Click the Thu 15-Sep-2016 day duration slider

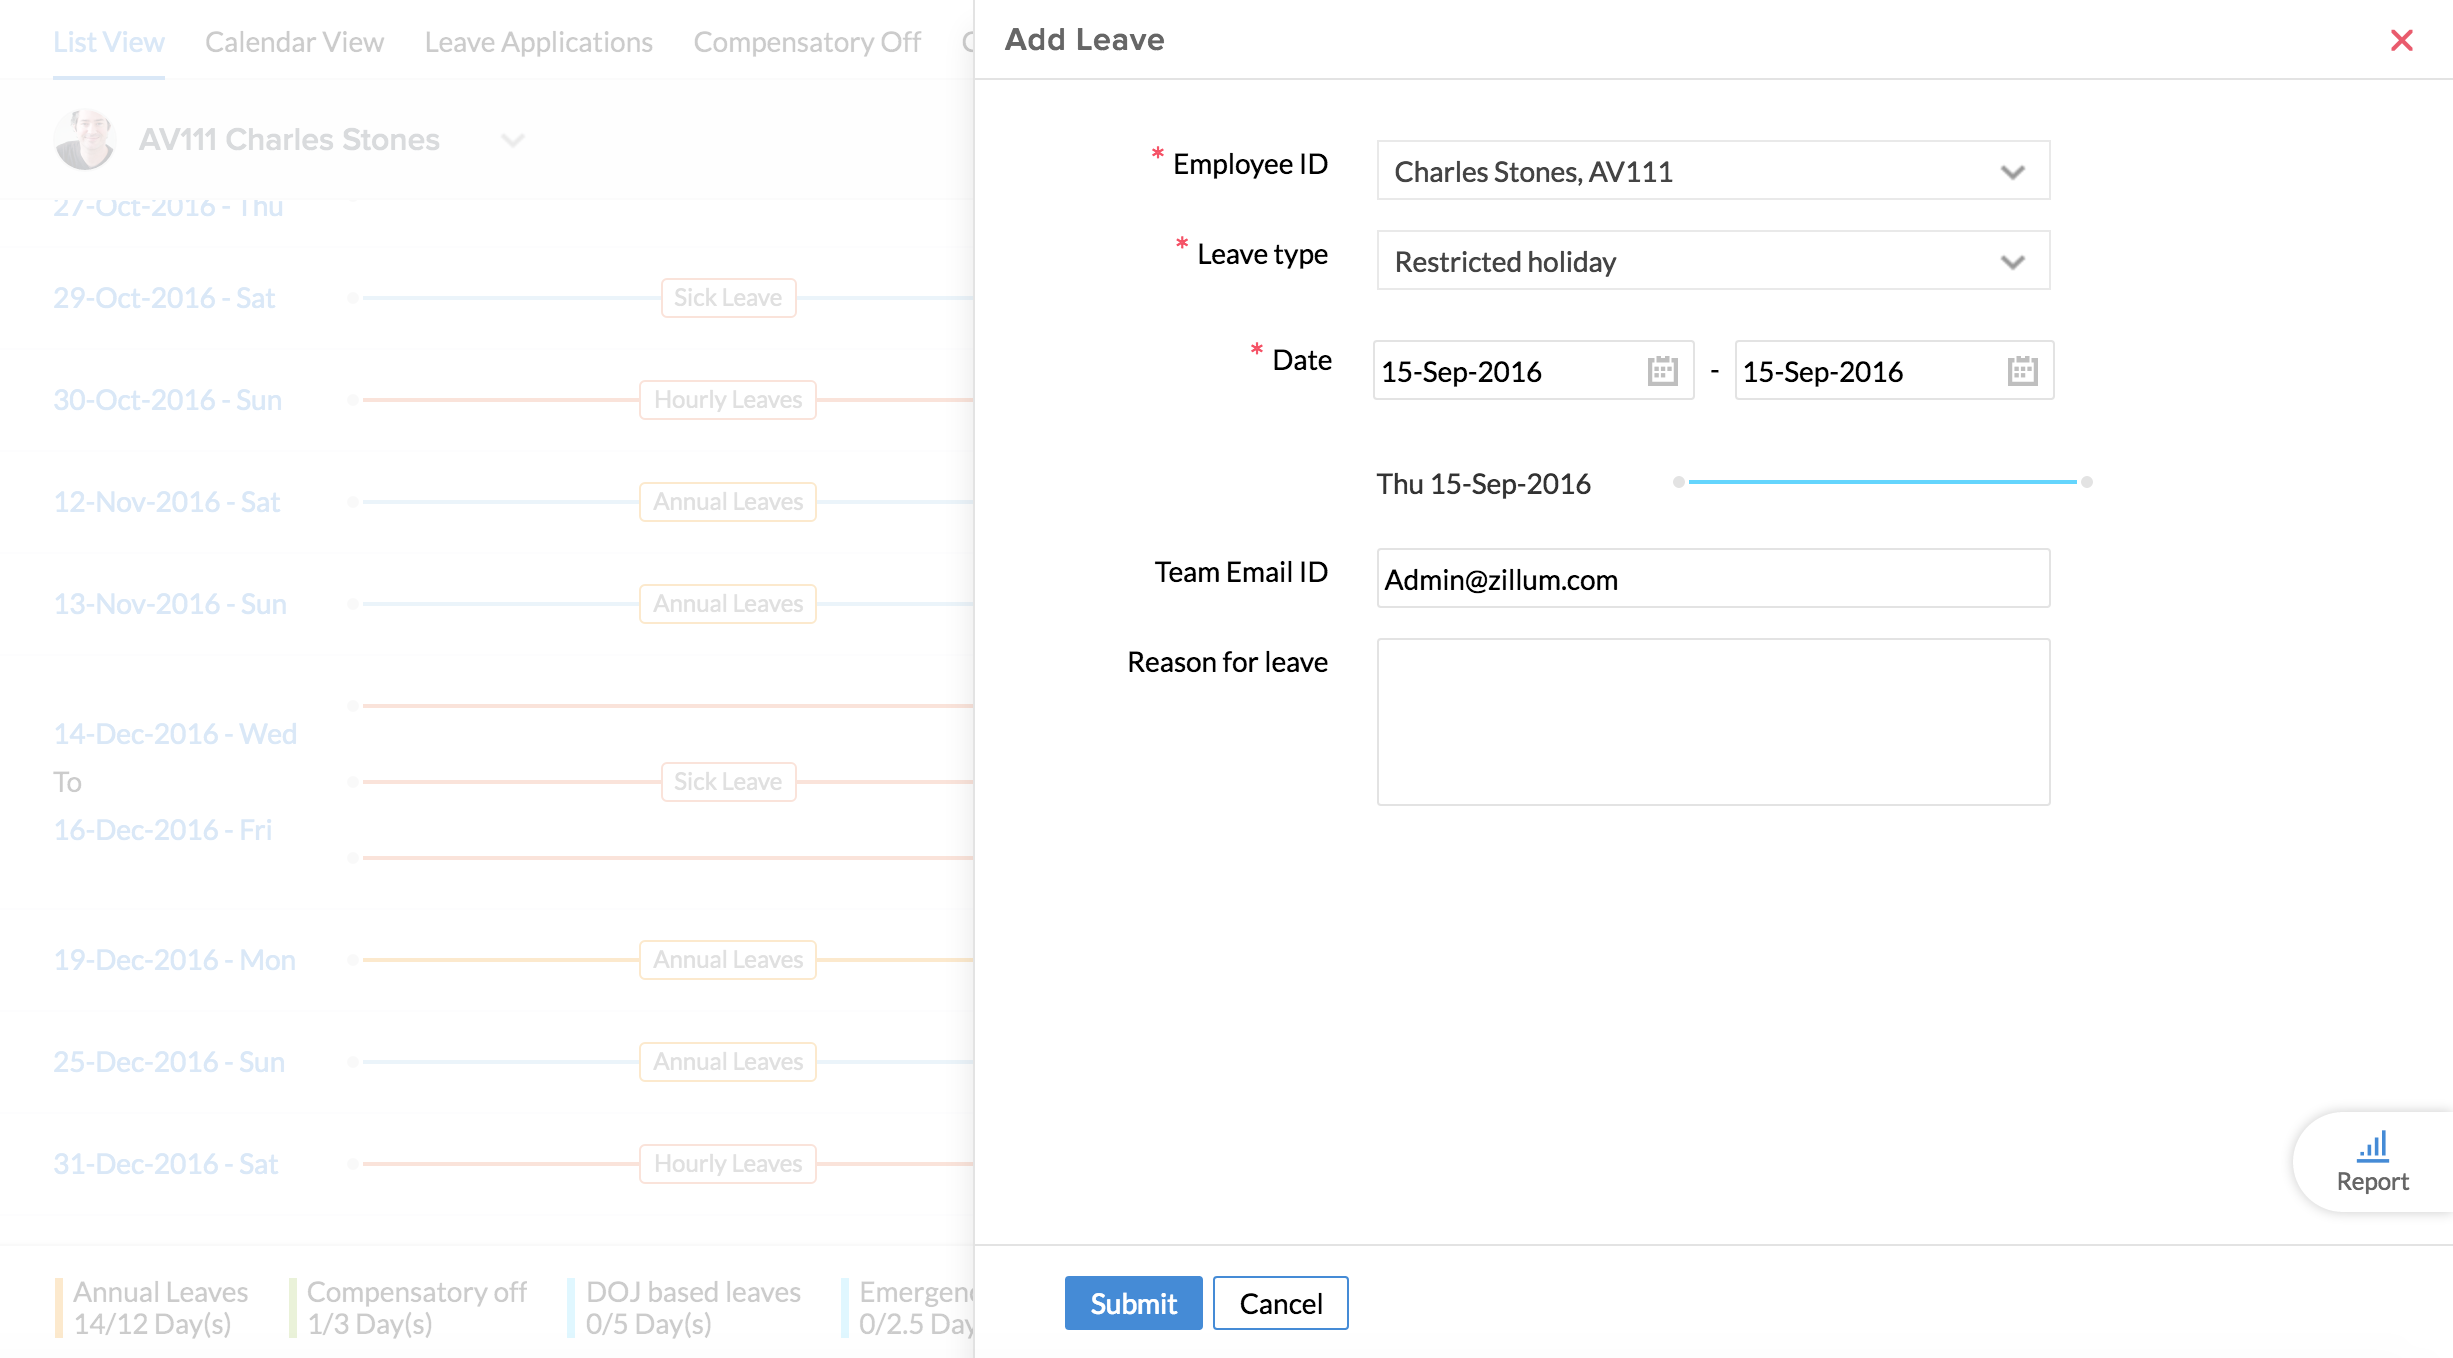(1882, 482)
